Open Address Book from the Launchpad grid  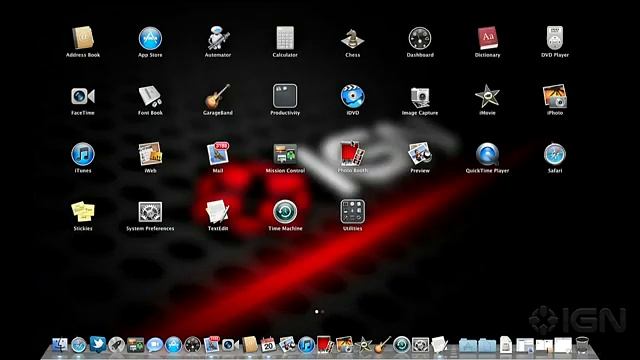coord(83,38)
